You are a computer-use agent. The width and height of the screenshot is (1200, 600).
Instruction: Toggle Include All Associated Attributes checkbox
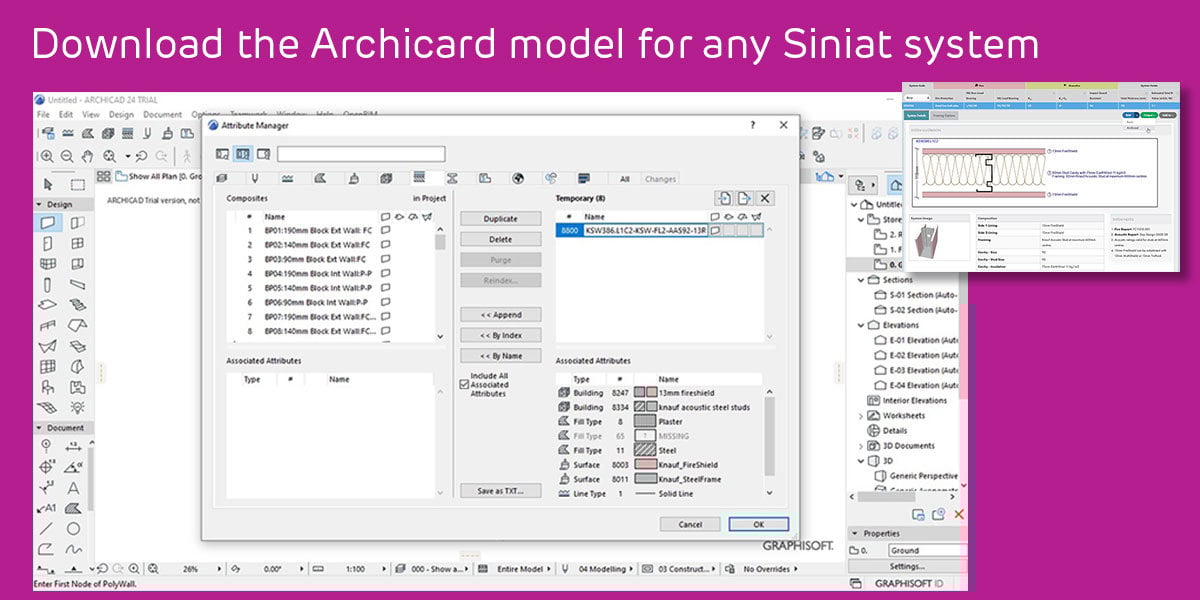(463, 385)
